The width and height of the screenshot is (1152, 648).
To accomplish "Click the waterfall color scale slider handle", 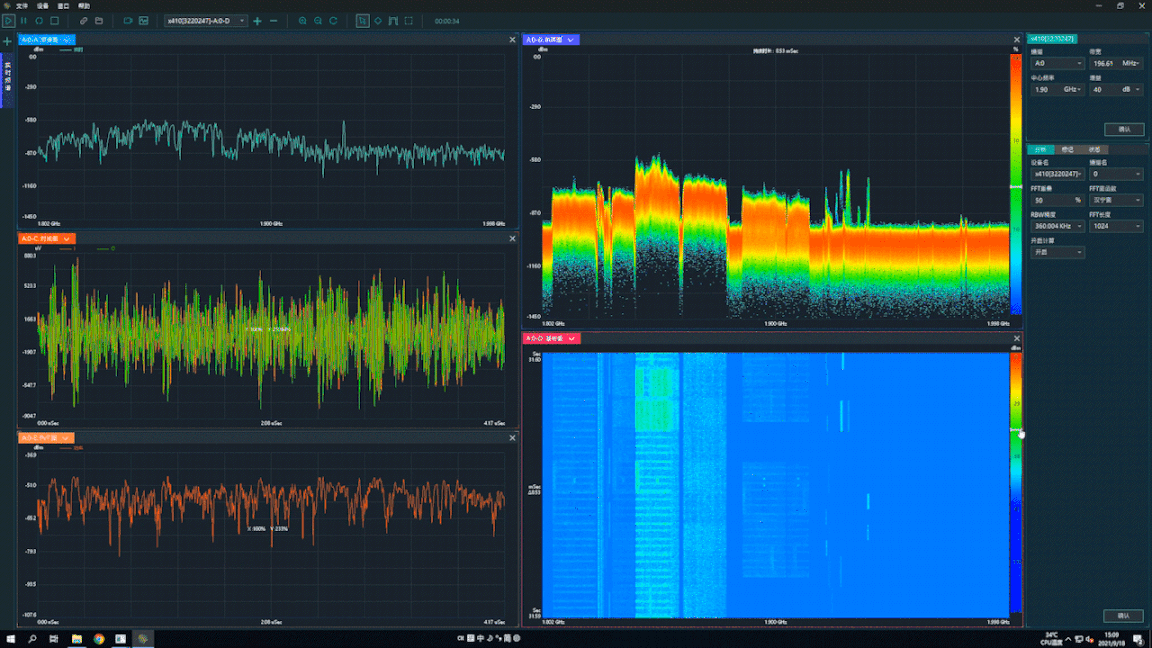I will tap(1016, 430).
